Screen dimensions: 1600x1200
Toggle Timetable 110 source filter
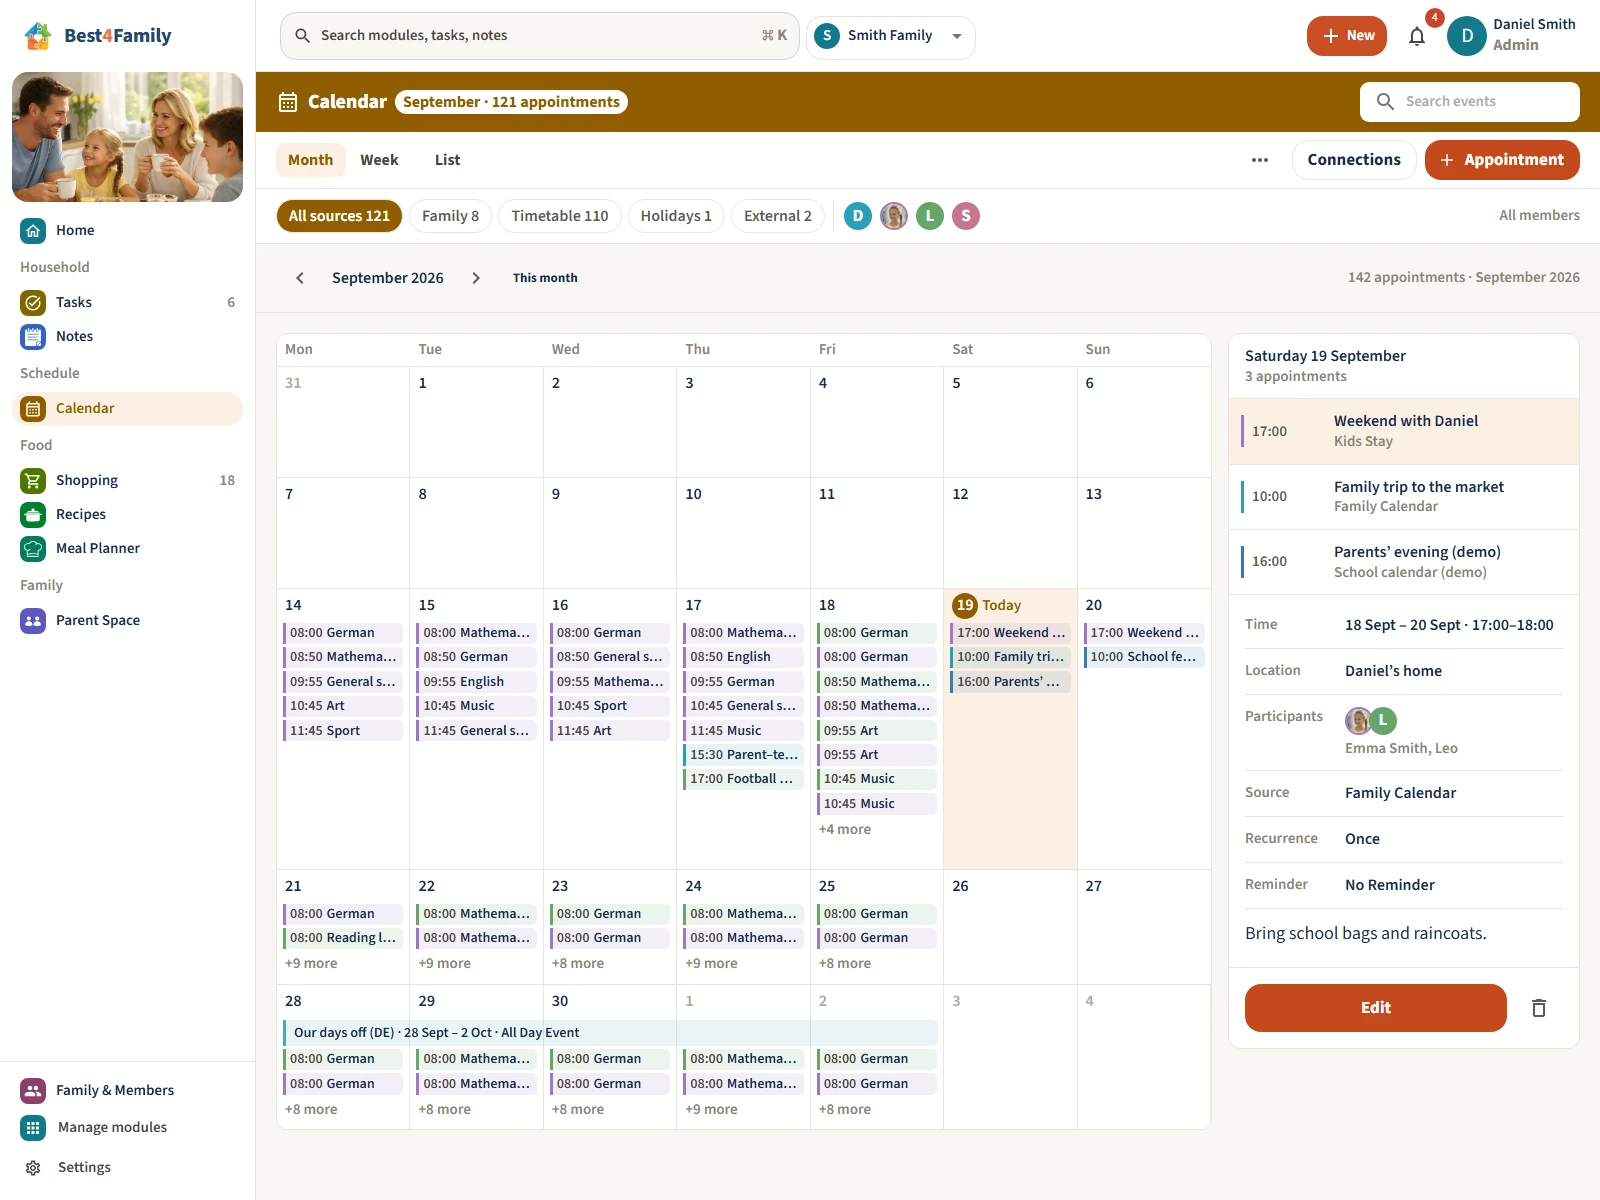click(x=560, y=216)
